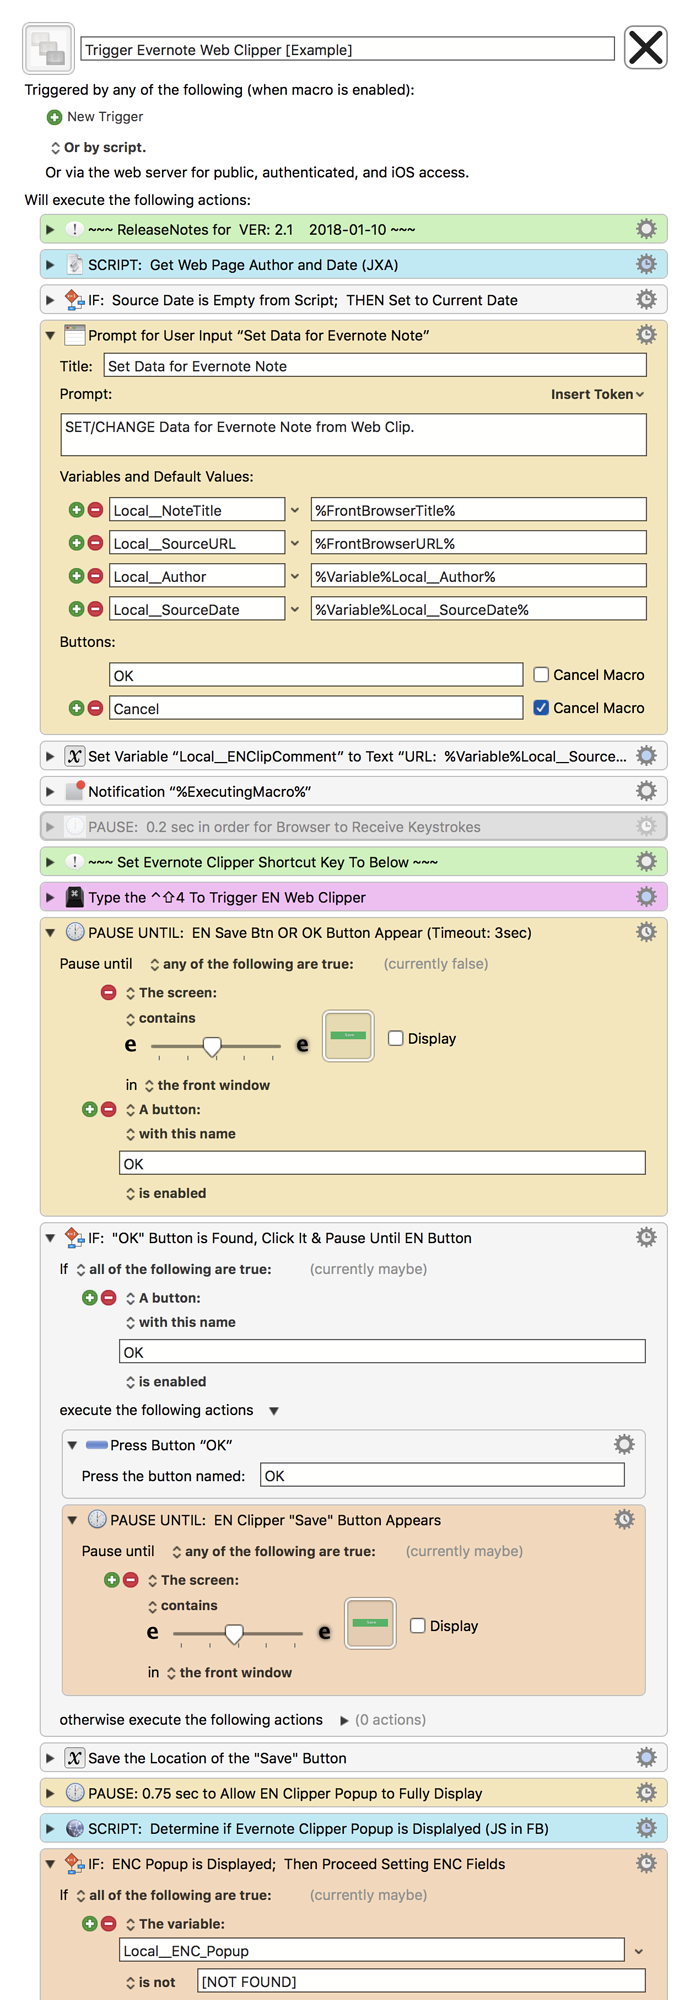Open gear menu for Save the Location action

coord(646,1757)
